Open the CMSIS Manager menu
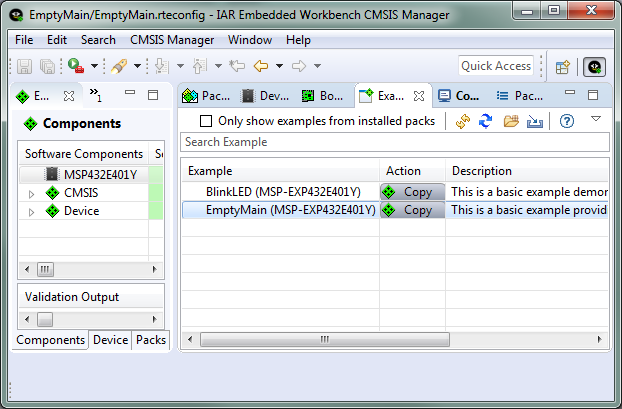Image resolution: width=622 pixels, height=409 pixels. (x=172, y=40)
